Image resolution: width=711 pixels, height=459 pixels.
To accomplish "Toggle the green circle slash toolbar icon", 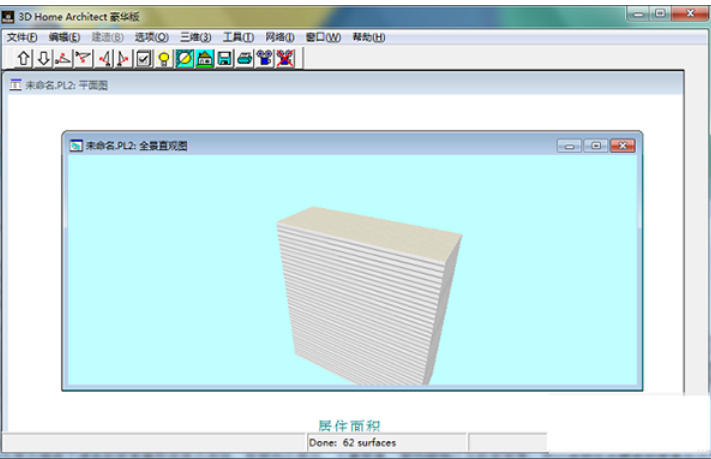I will pyautogui.click(x=184, y=58).
